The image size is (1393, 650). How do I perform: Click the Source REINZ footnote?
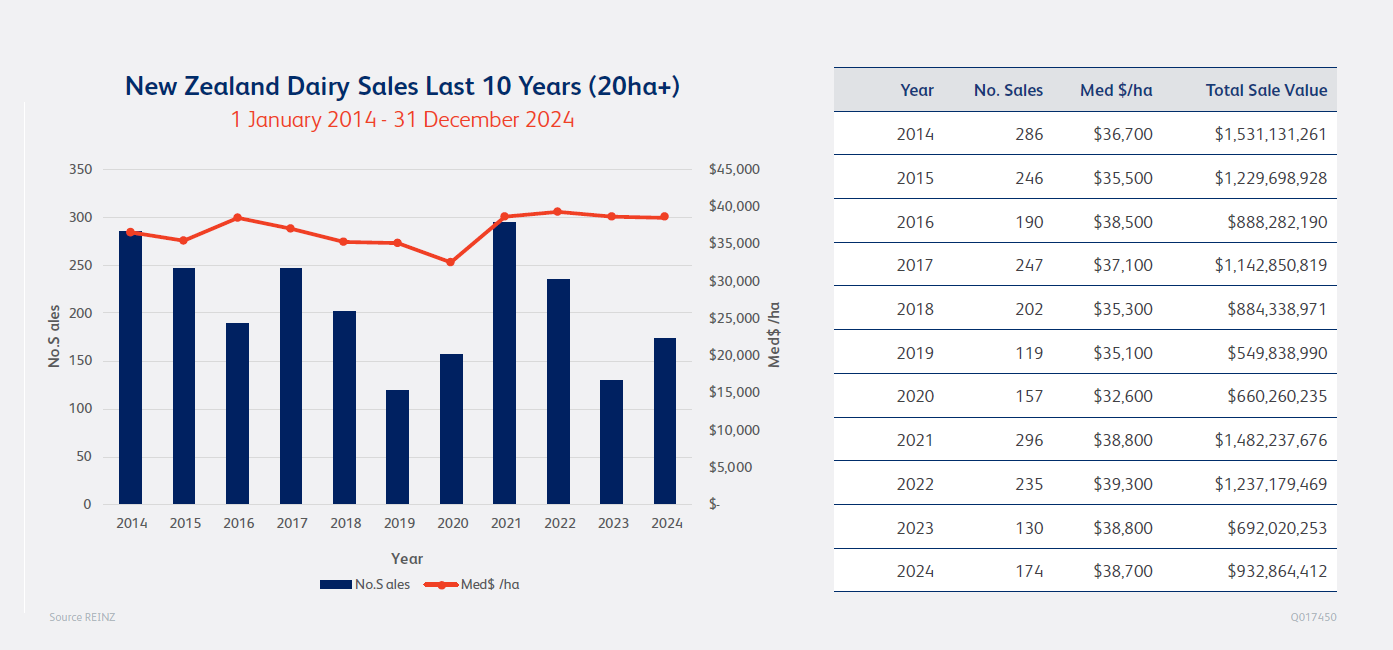point(82,617)
